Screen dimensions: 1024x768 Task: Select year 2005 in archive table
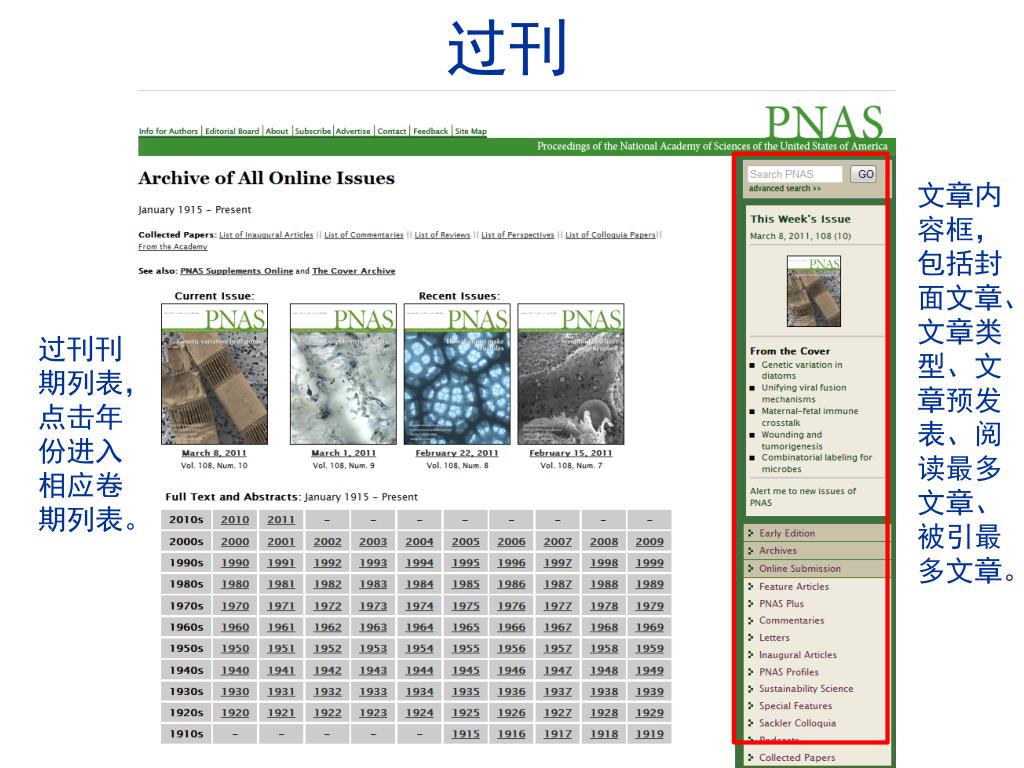[x=466, y=541]
